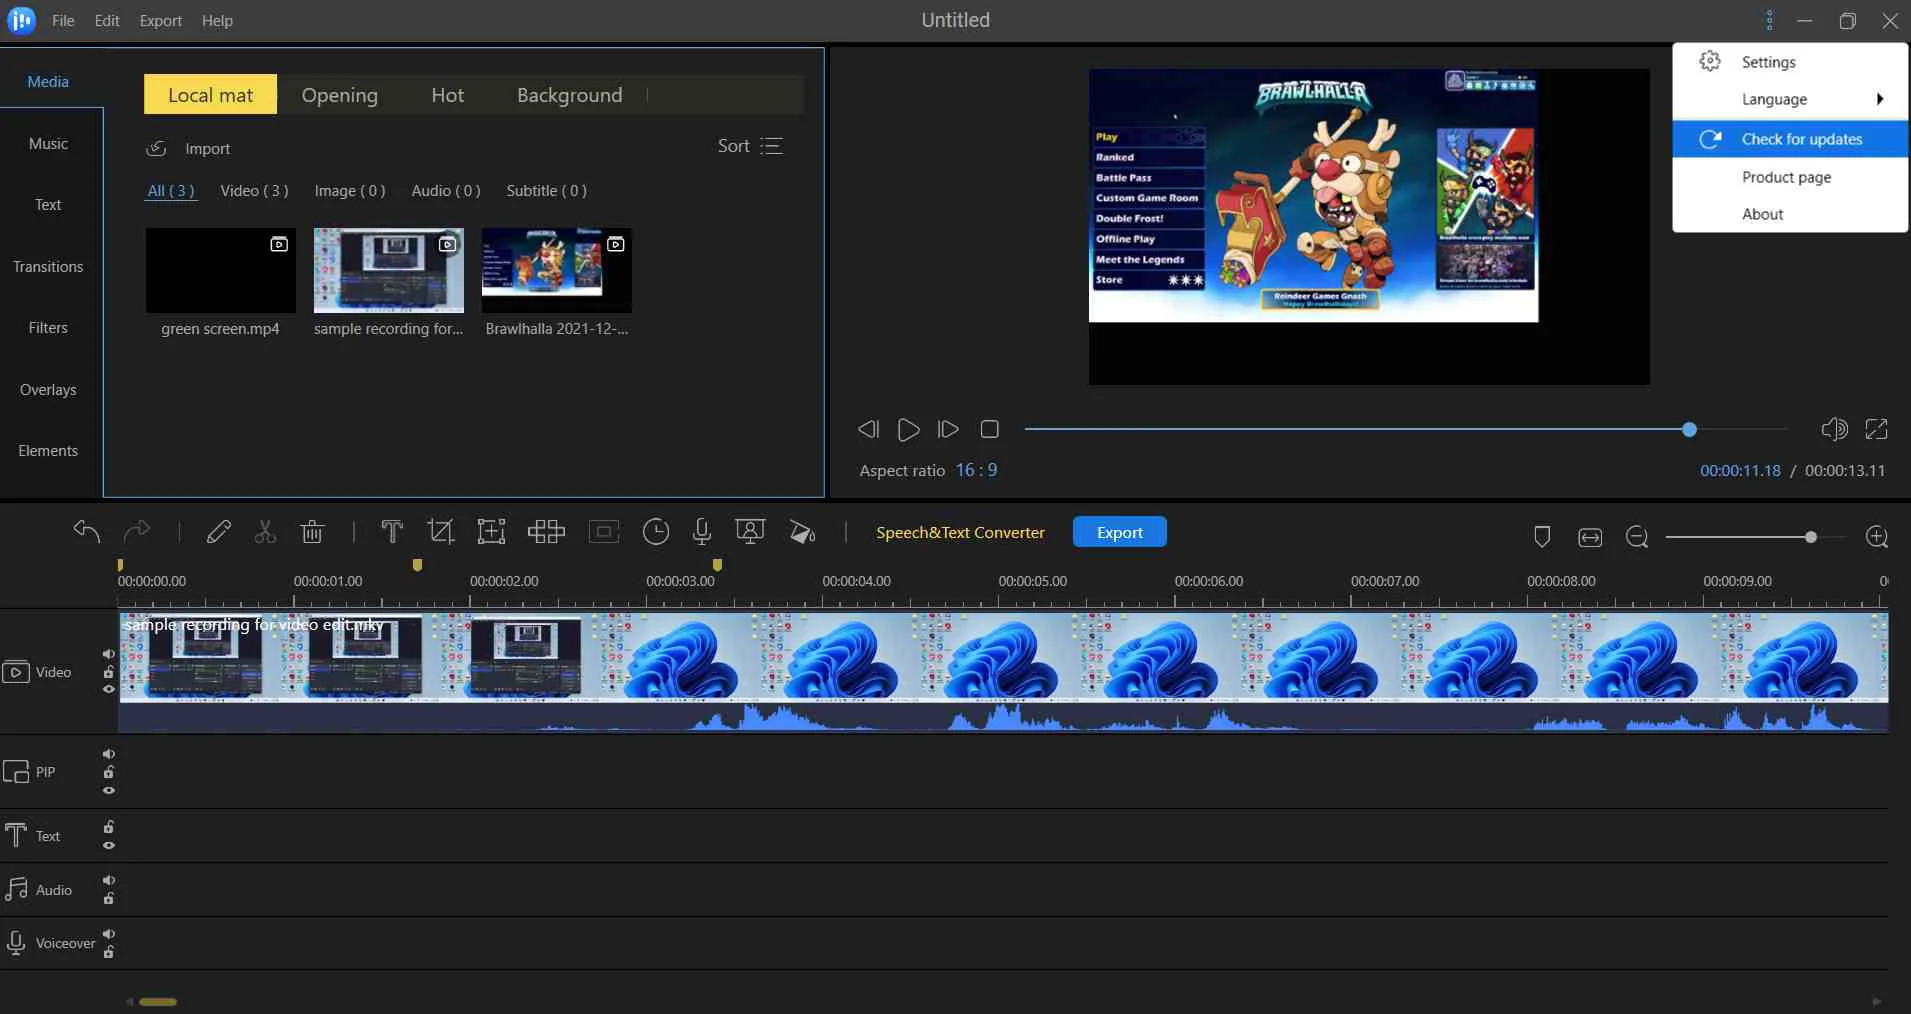The height and width of the screenshot is (1014, 1911).
Task: Open Speech&Text Converter
Action: click(959, 531)
